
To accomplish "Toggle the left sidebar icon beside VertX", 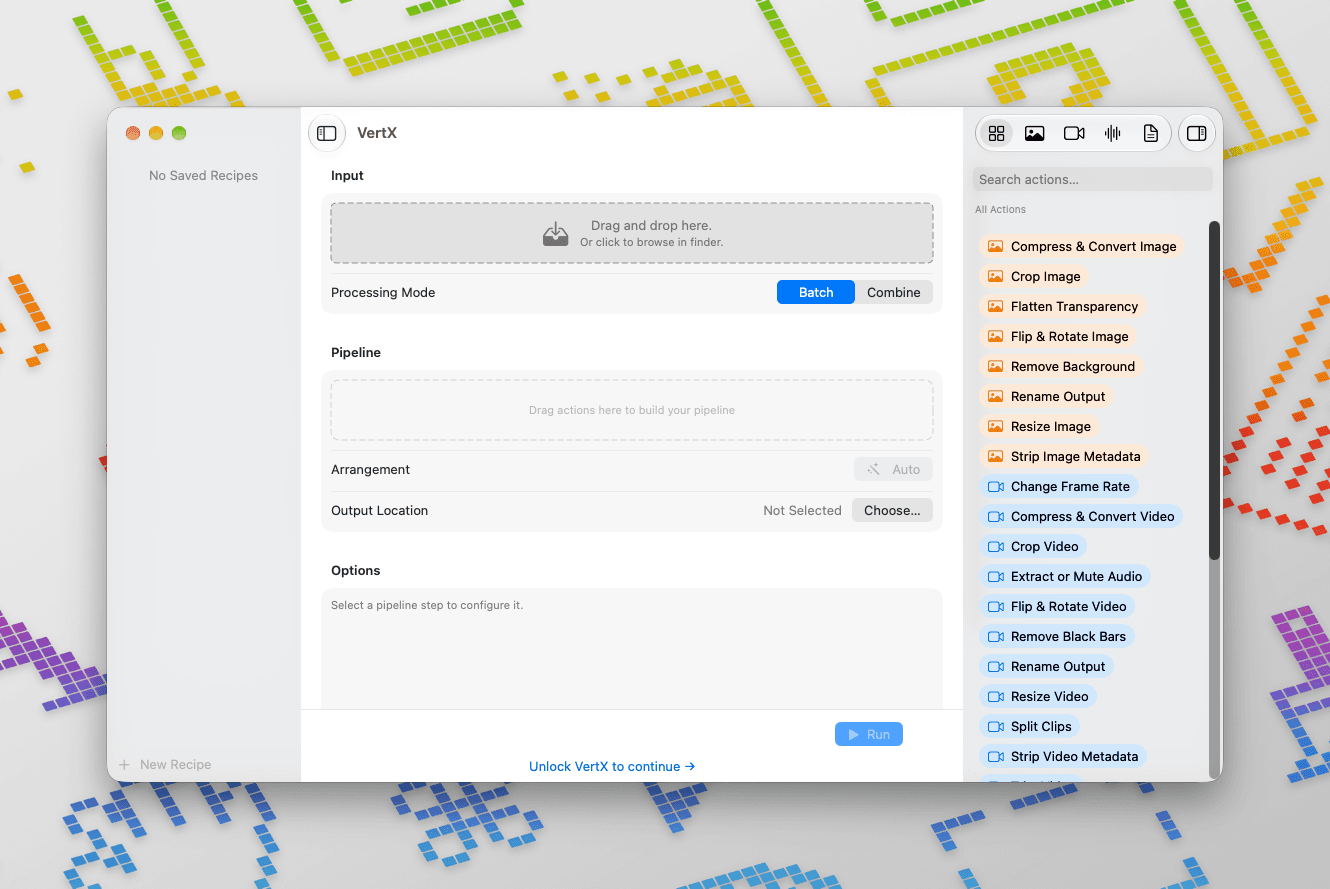I will pyautogui.click(x=327, y=133).
